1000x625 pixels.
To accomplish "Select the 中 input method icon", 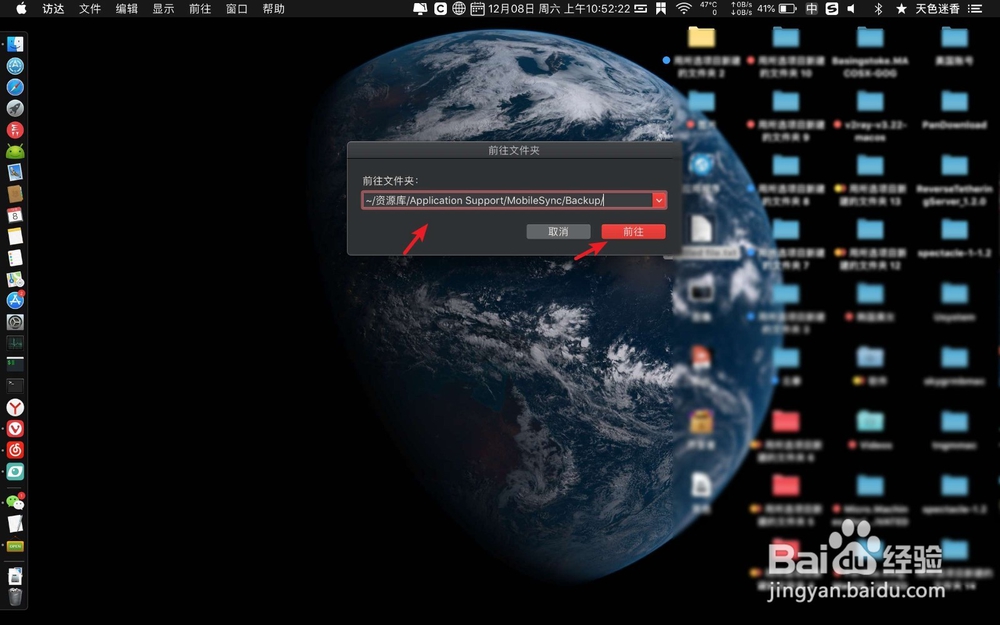I will click(x=812, y=9).
